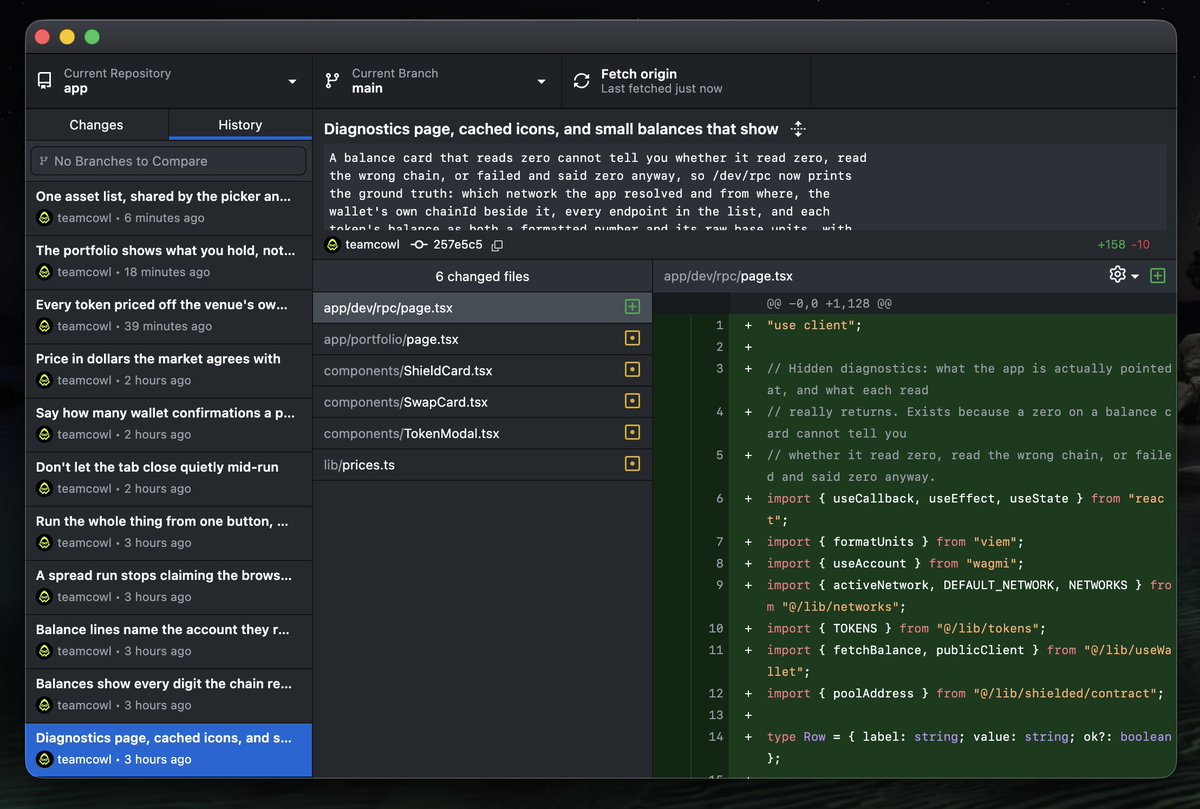
Task: Click the Fetch origin sync icon
Action: coord(581,81)
